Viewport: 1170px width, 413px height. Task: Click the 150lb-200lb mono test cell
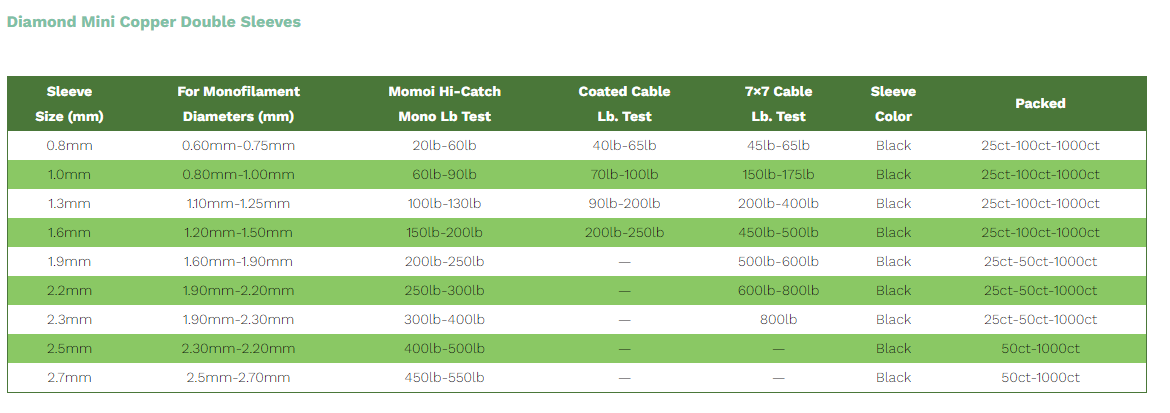pos(444,233)
